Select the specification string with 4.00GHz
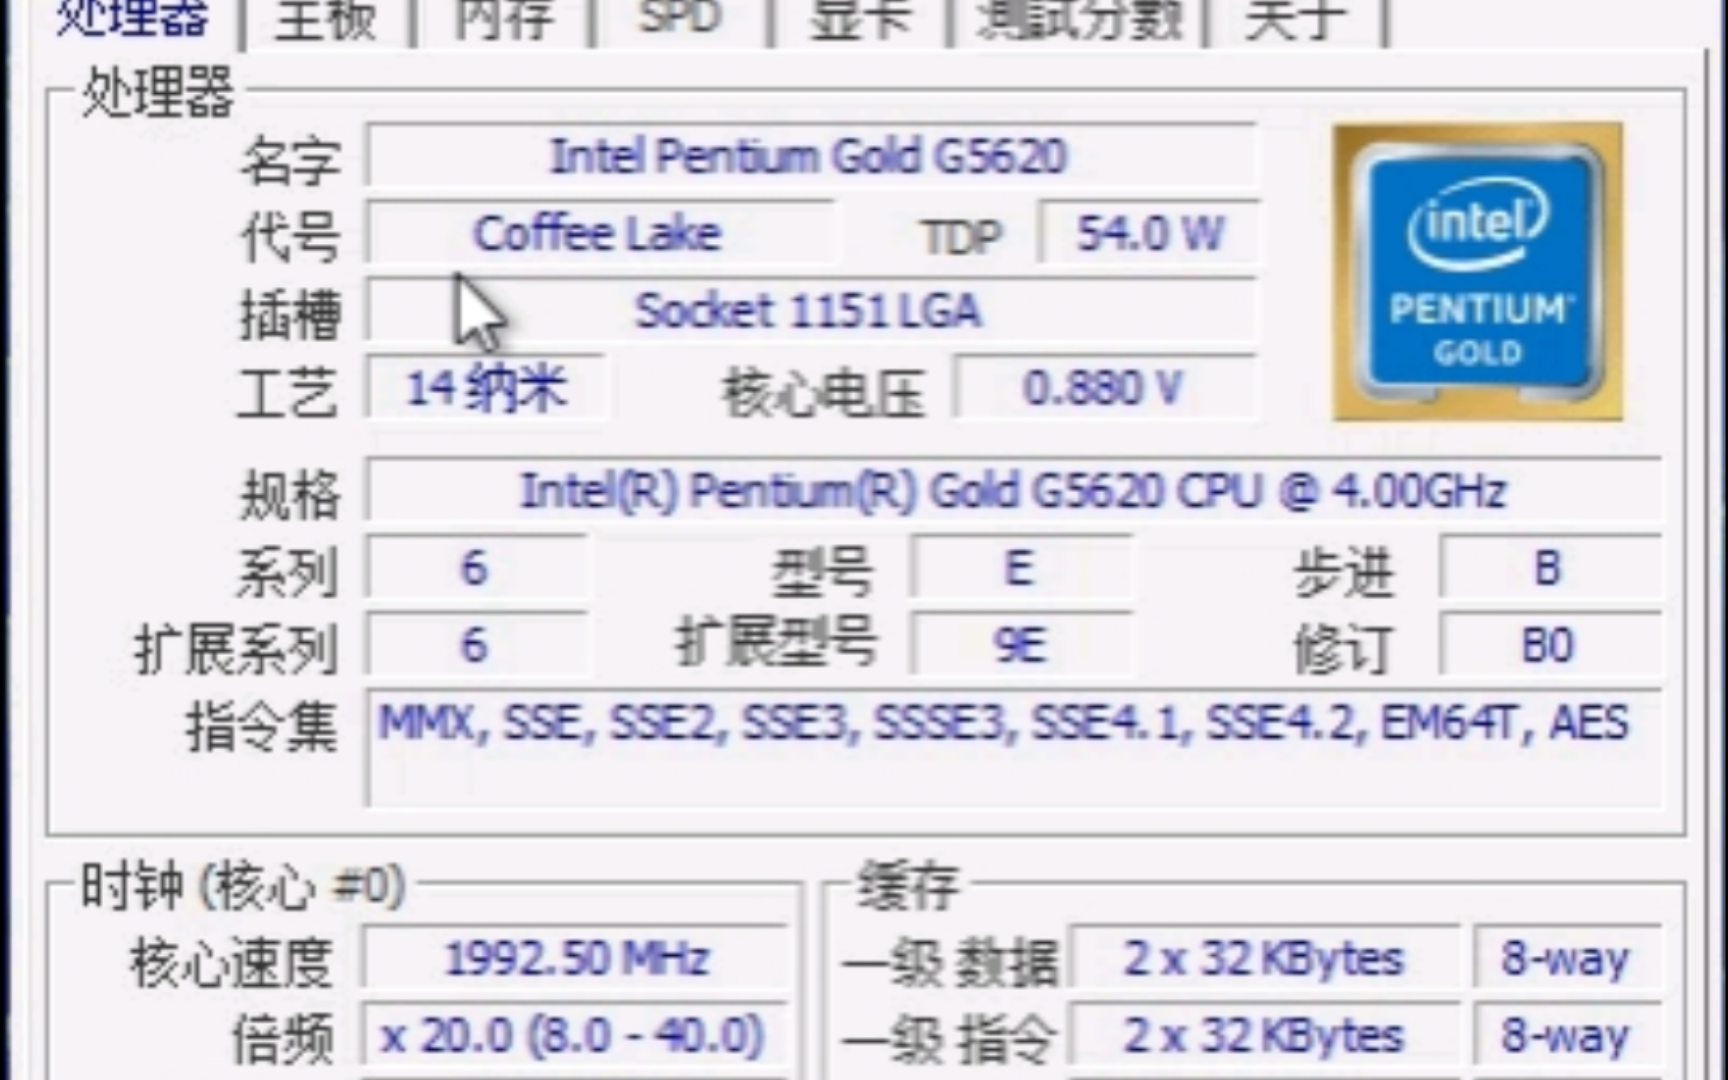Screen dimensions: 1728x1080 pos(1014,491)
